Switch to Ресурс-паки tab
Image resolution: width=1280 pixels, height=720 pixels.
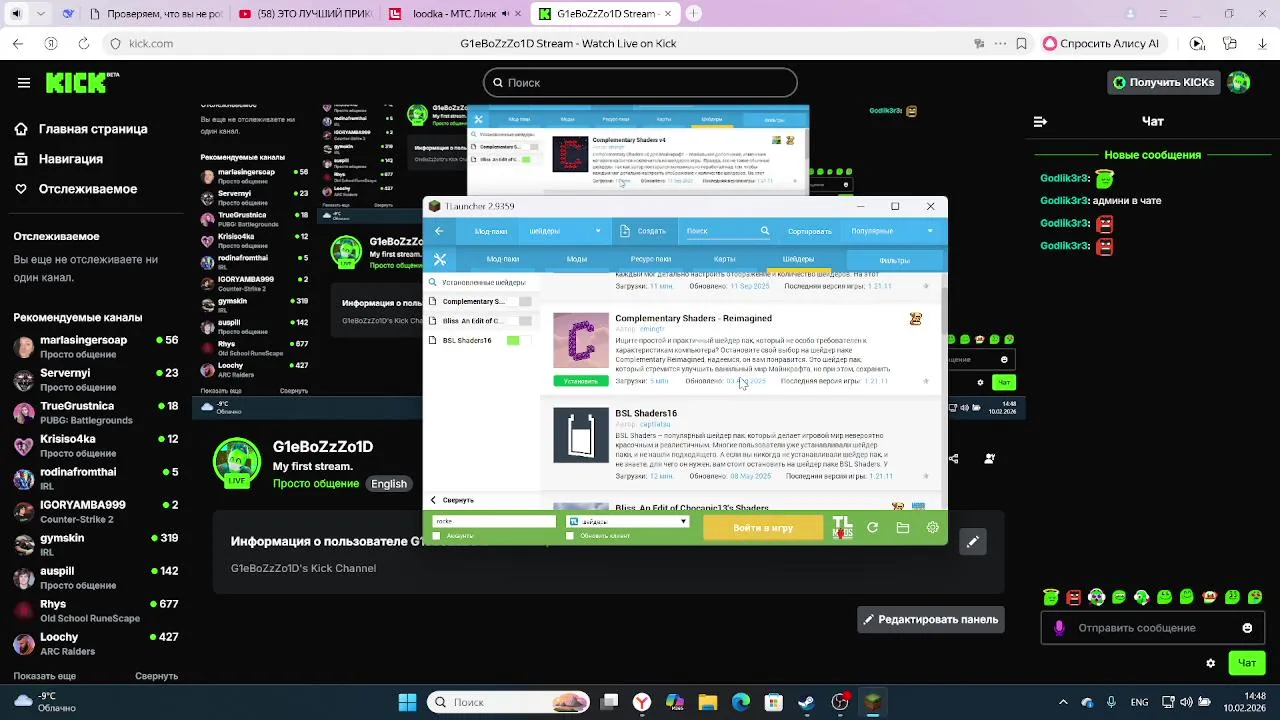(x=651, y=259)
